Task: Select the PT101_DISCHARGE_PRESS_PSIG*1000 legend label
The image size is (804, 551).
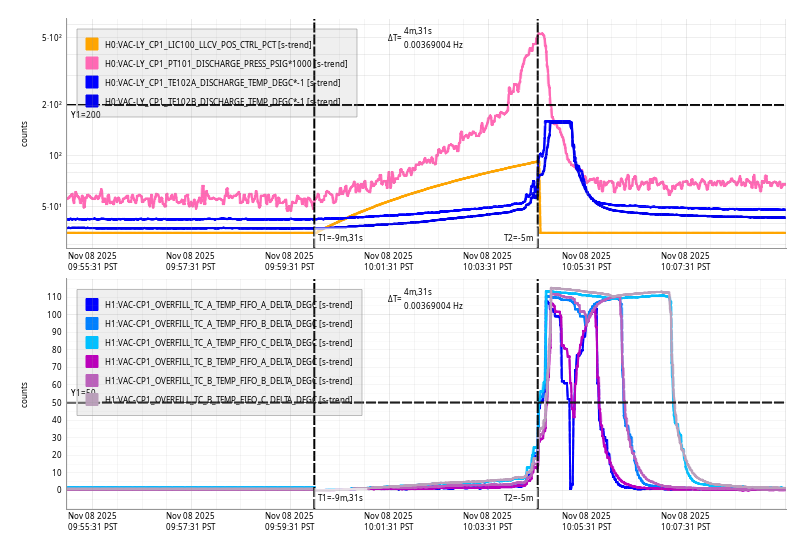Action: 226,63
